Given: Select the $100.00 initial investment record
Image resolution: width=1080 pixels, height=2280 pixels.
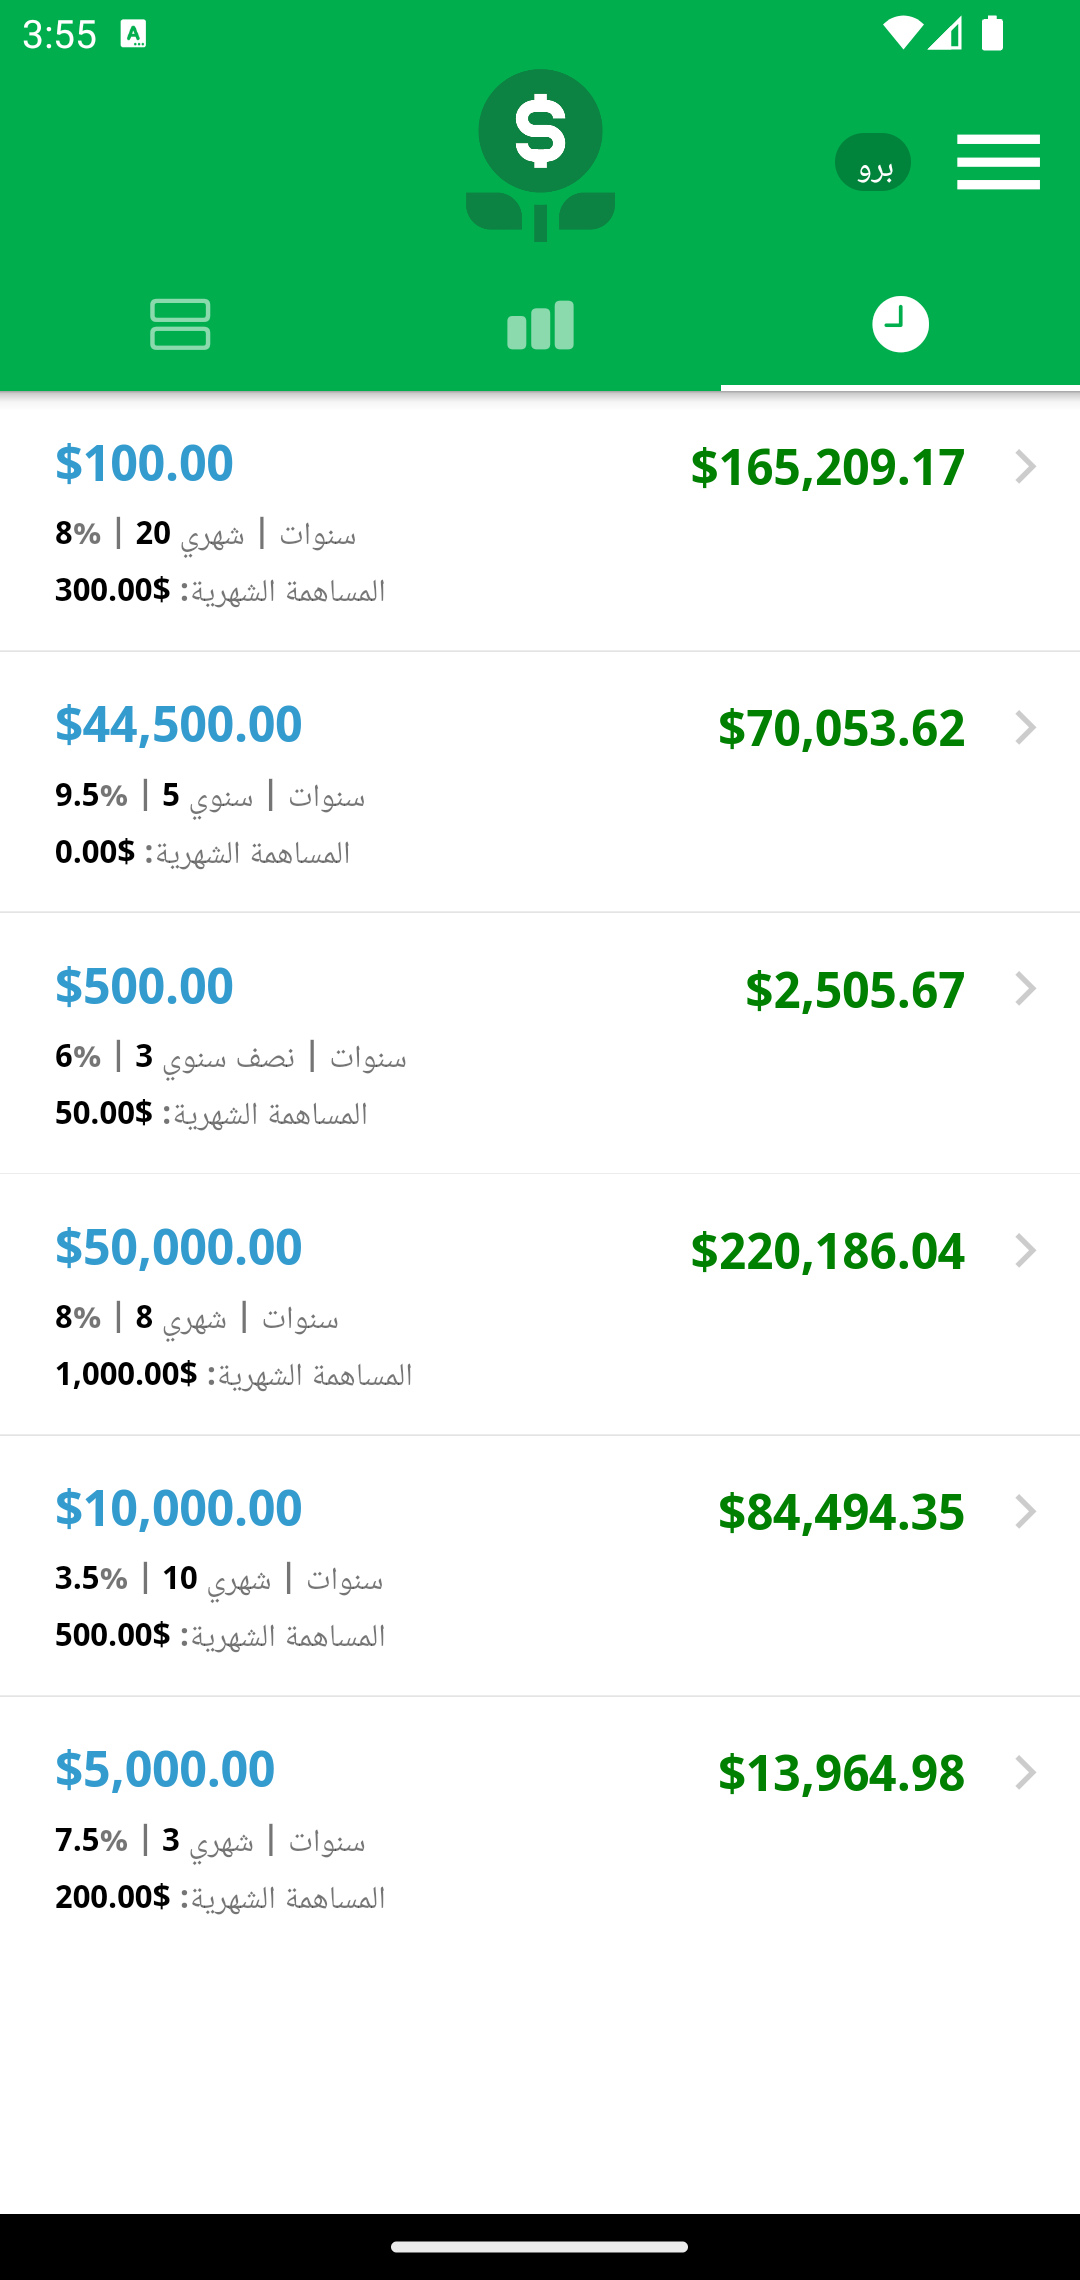Looking at the screenshot, I should click(x=540, y=521).
